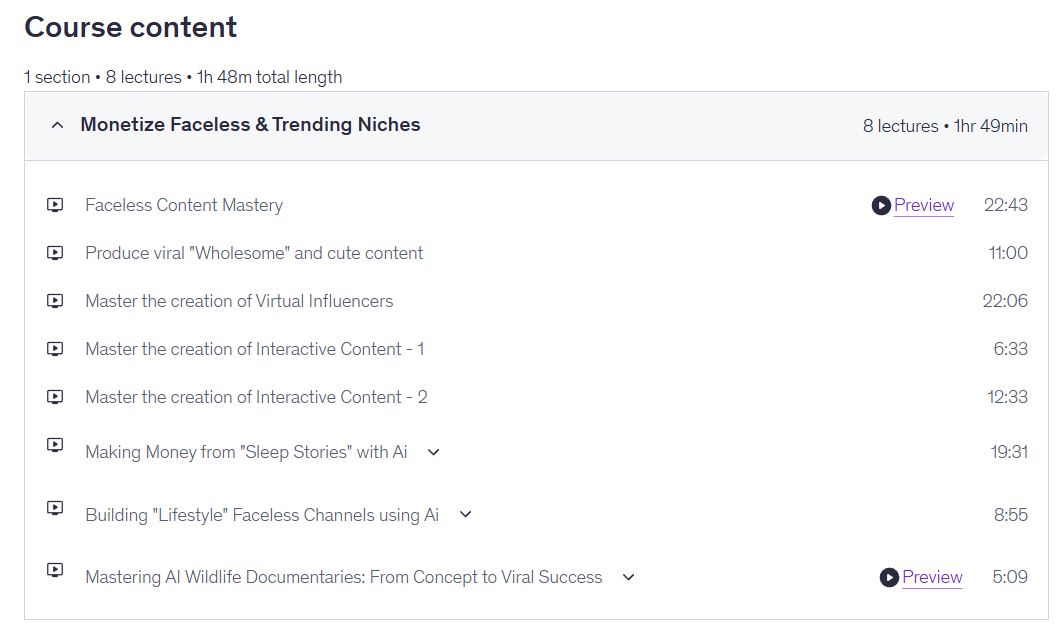The image size is (1060, 637).
Task: Select the Monetize Faceless & Trending Niches title
Action: 250,124
